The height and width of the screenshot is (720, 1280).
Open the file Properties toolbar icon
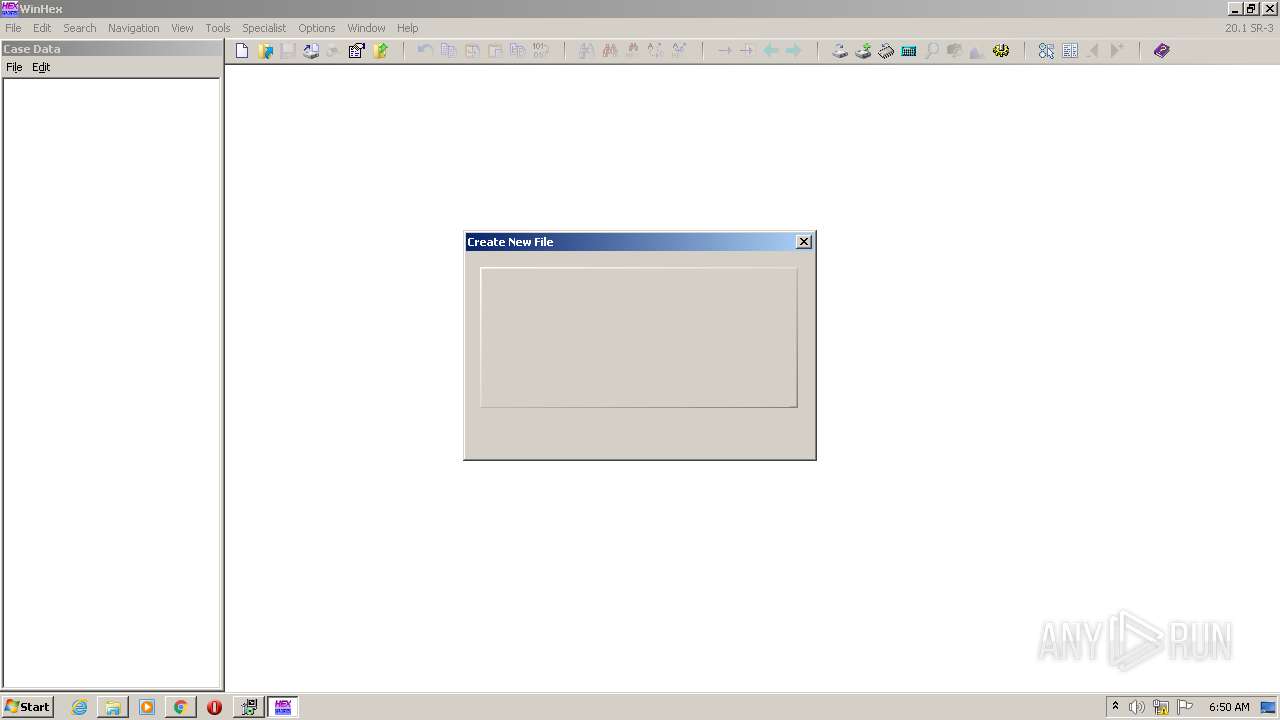pos(357,51)
